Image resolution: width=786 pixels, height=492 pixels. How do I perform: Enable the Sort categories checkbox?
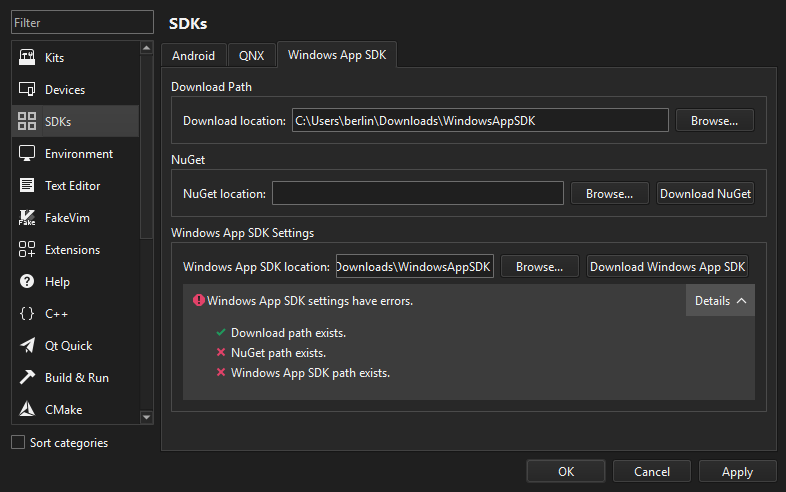click(18, 442)
